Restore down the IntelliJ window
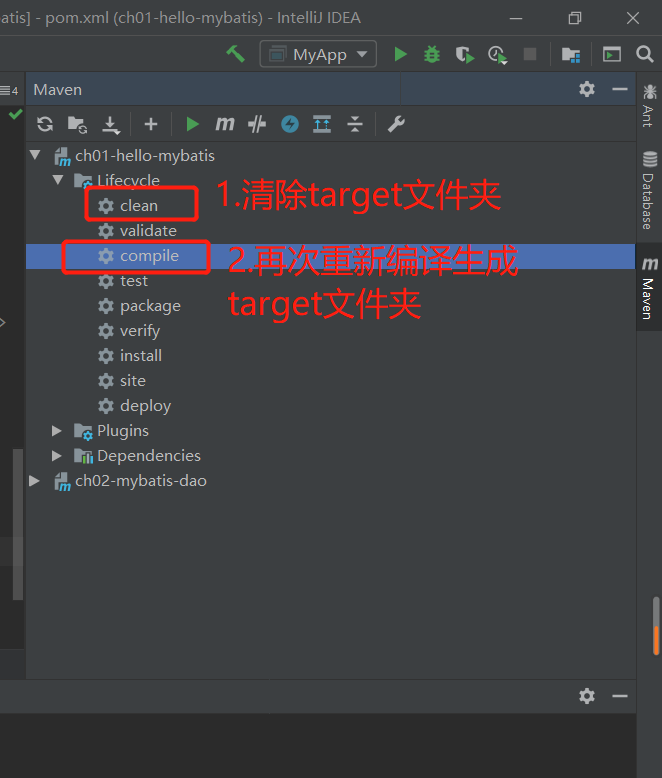Image resolution: width=662 pixels, height=778 pixels. click(575, 18)
